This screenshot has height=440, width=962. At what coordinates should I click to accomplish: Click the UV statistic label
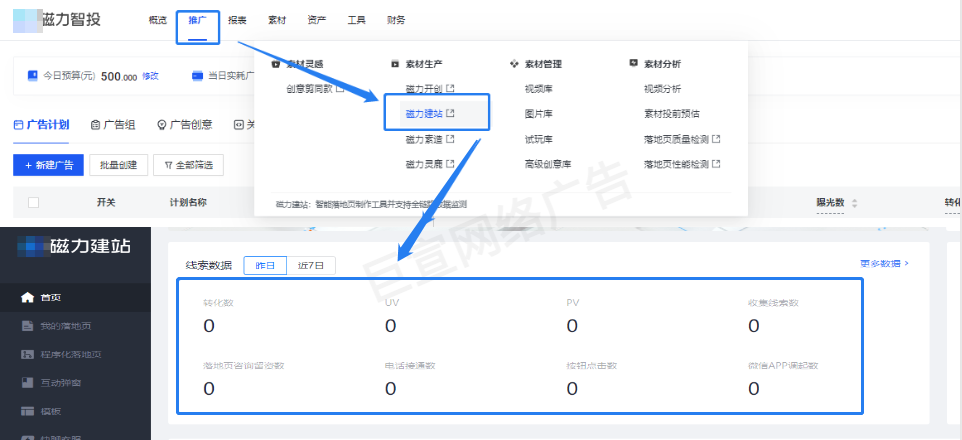coord(392,303)
